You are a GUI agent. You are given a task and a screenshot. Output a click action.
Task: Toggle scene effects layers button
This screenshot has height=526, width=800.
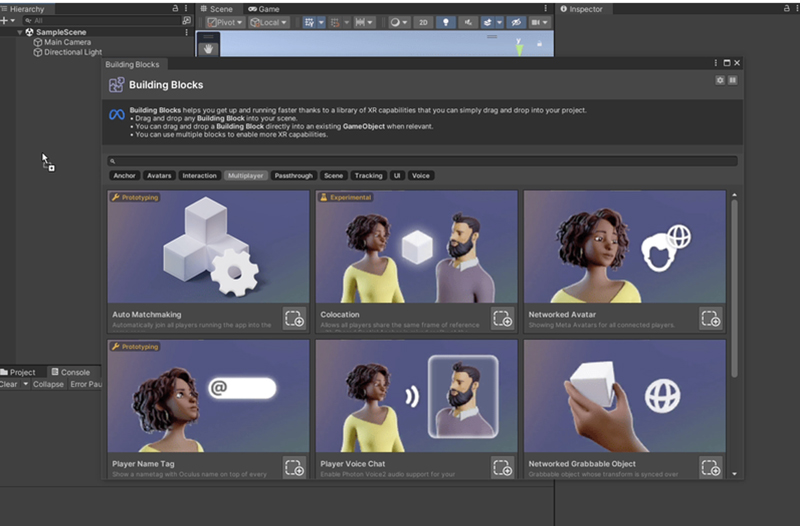(488, 22)
